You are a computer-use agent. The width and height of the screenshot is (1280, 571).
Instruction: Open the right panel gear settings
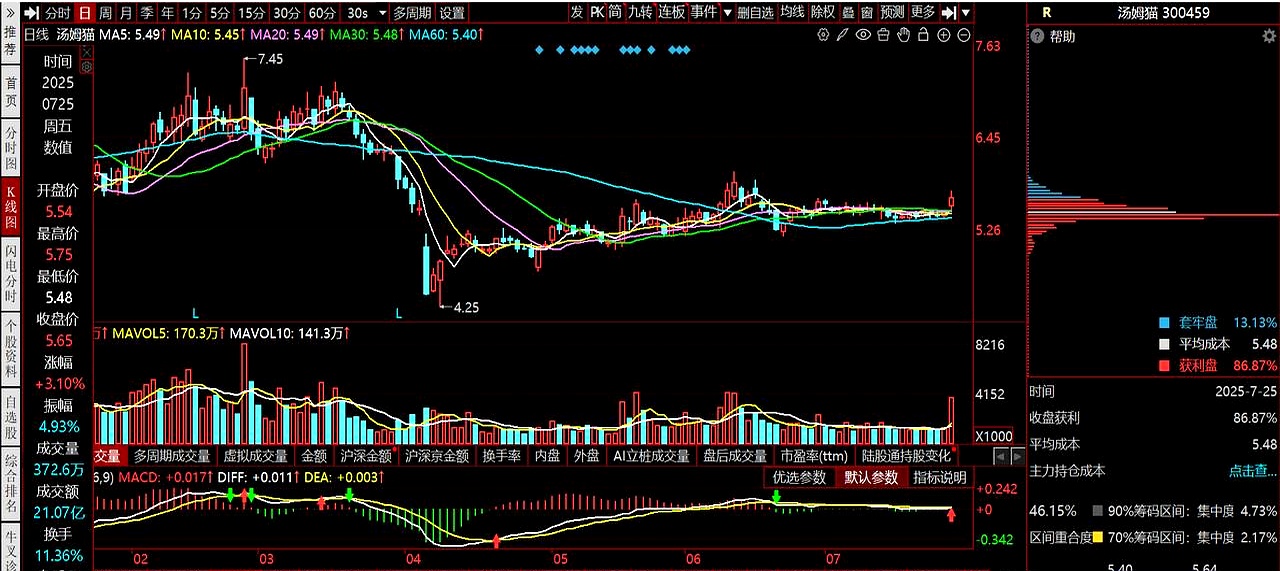pyautogui.click(x=1269, y=37)
